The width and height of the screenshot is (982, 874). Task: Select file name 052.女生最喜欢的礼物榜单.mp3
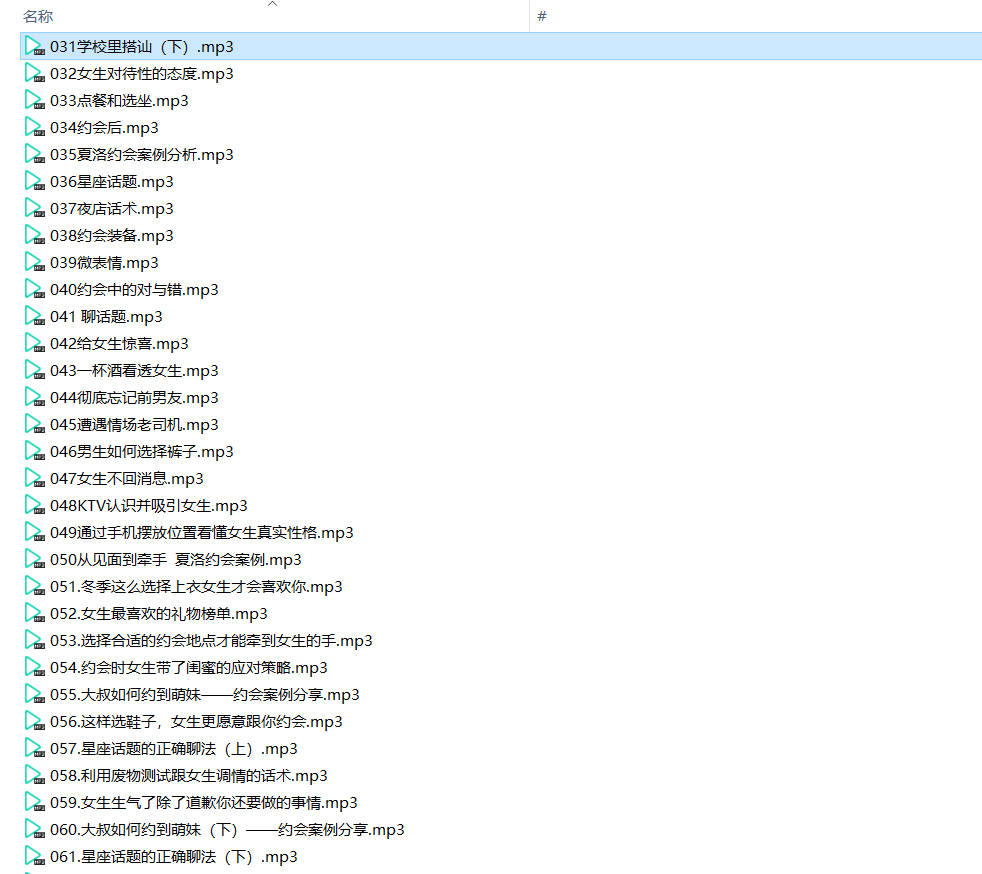pyautogui.click(x=158, y=612)
